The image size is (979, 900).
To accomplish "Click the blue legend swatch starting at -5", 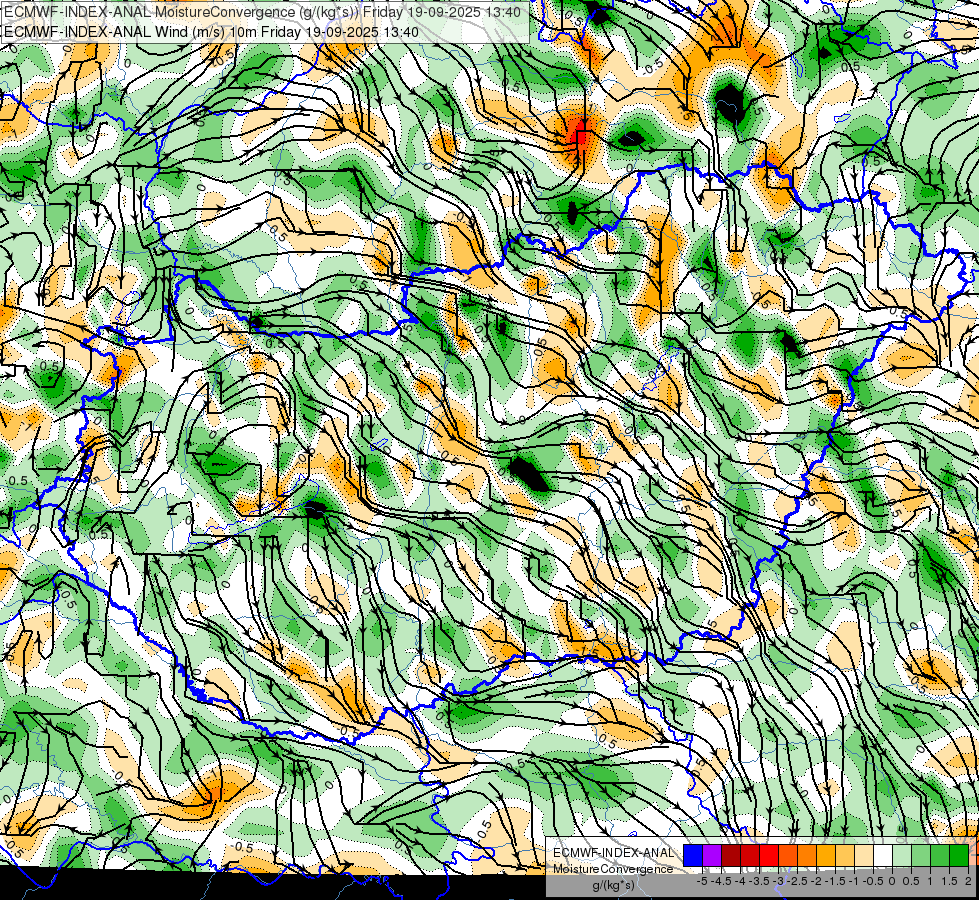I will click(x=693, y=855).
